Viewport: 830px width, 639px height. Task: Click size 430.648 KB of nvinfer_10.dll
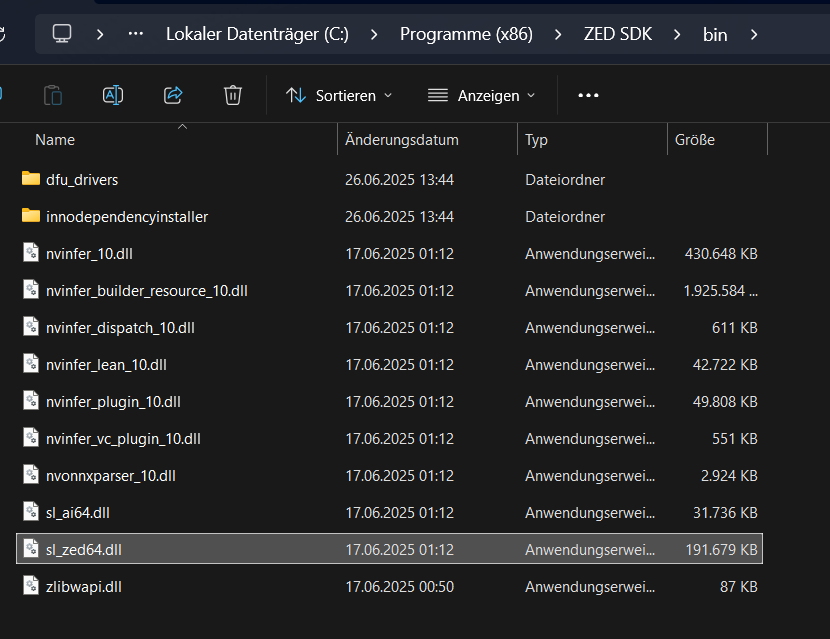pyautogui.click(x=721, y=254)
